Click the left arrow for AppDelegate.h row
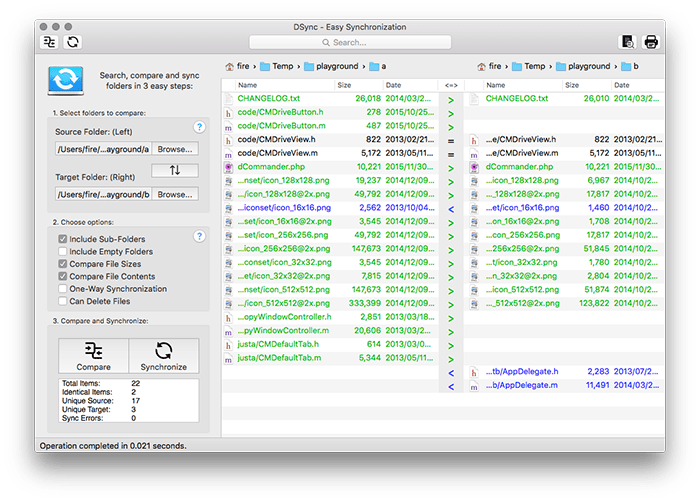700x502 pixels. point(451,373)
